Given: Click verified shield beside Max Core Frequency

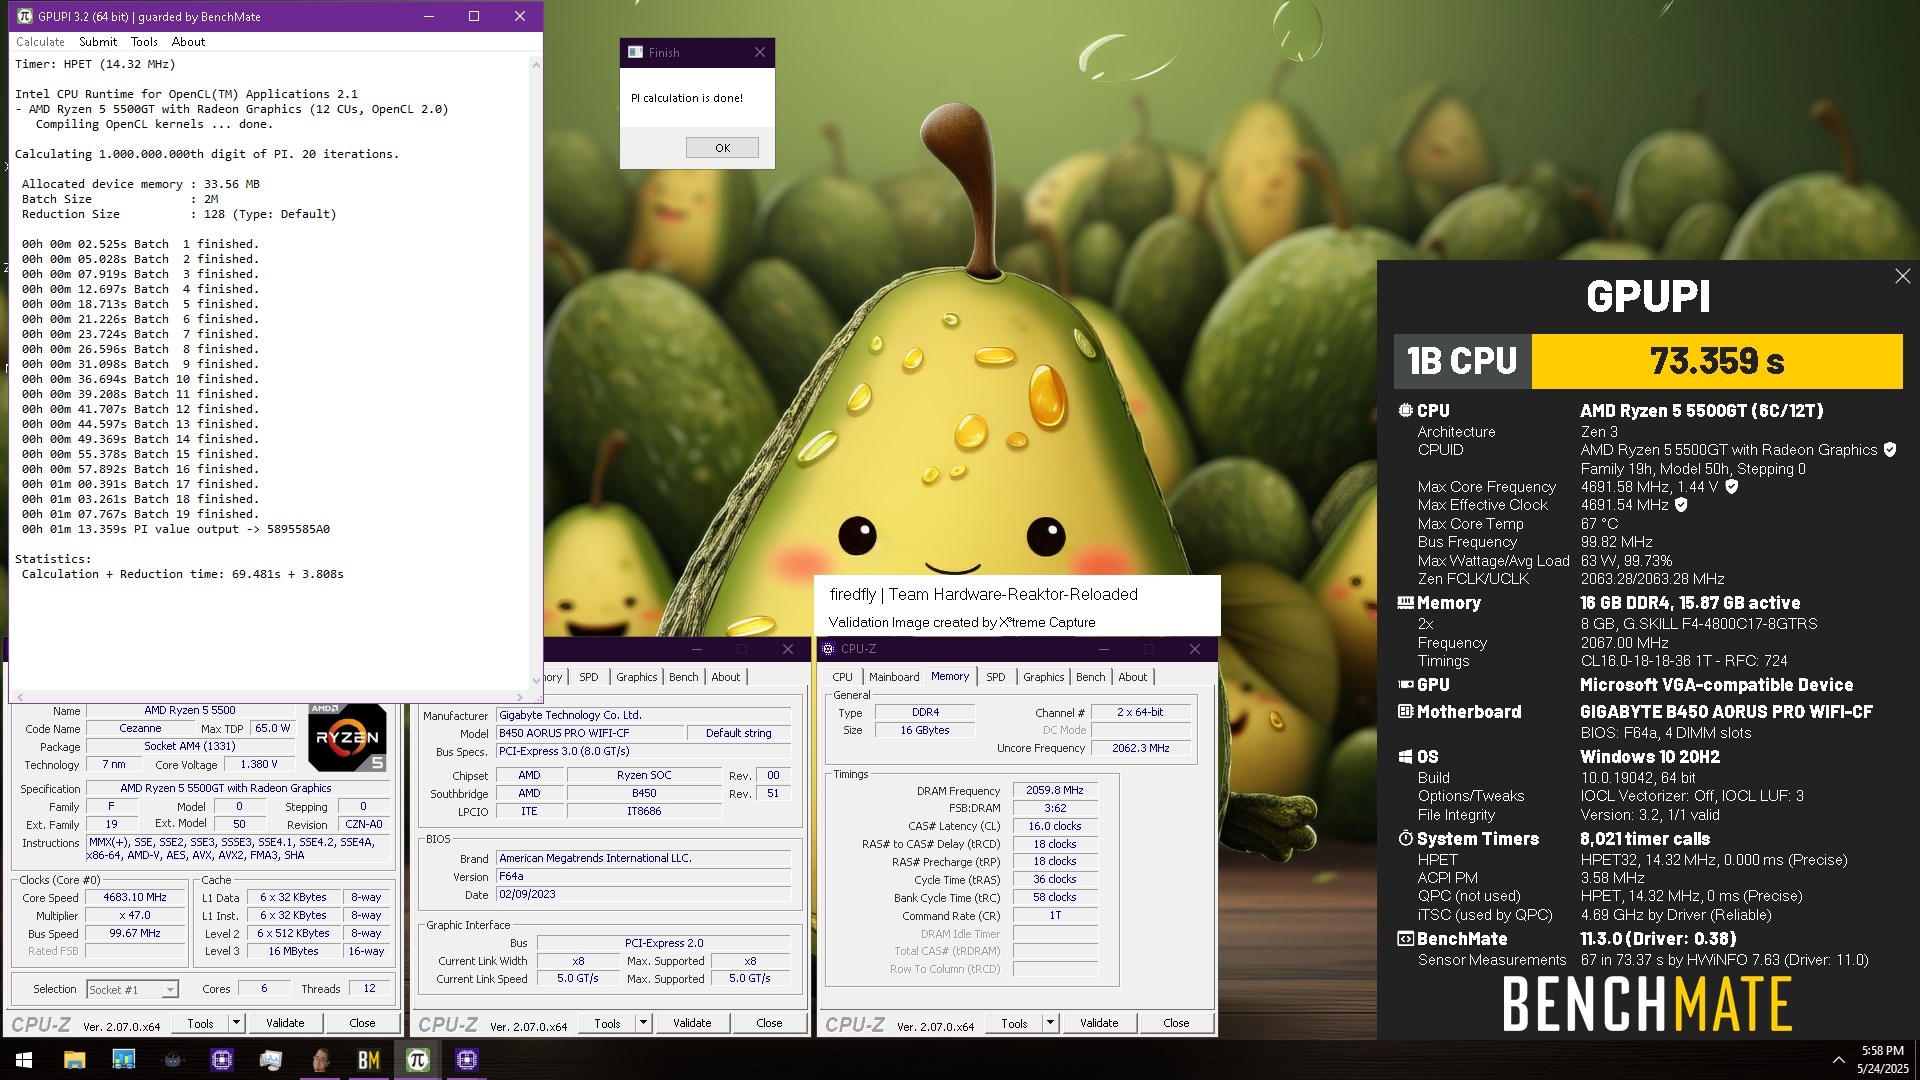Looking at the screenshot, I should point(1732,487).
